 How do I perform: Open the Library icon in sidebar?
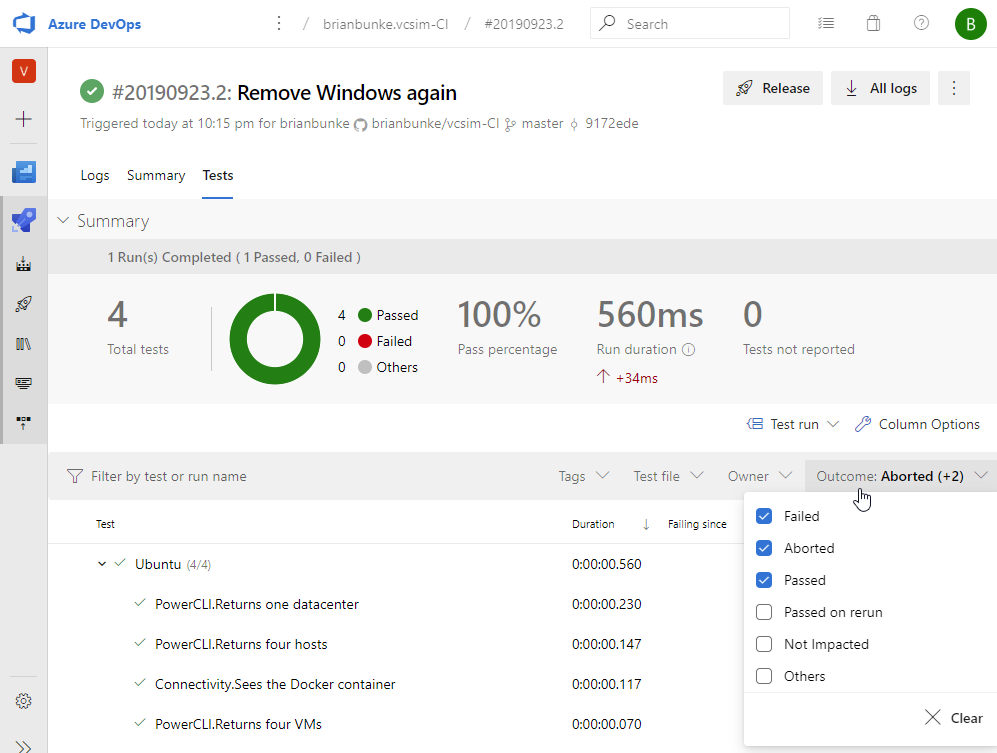(x=24, y=344)
